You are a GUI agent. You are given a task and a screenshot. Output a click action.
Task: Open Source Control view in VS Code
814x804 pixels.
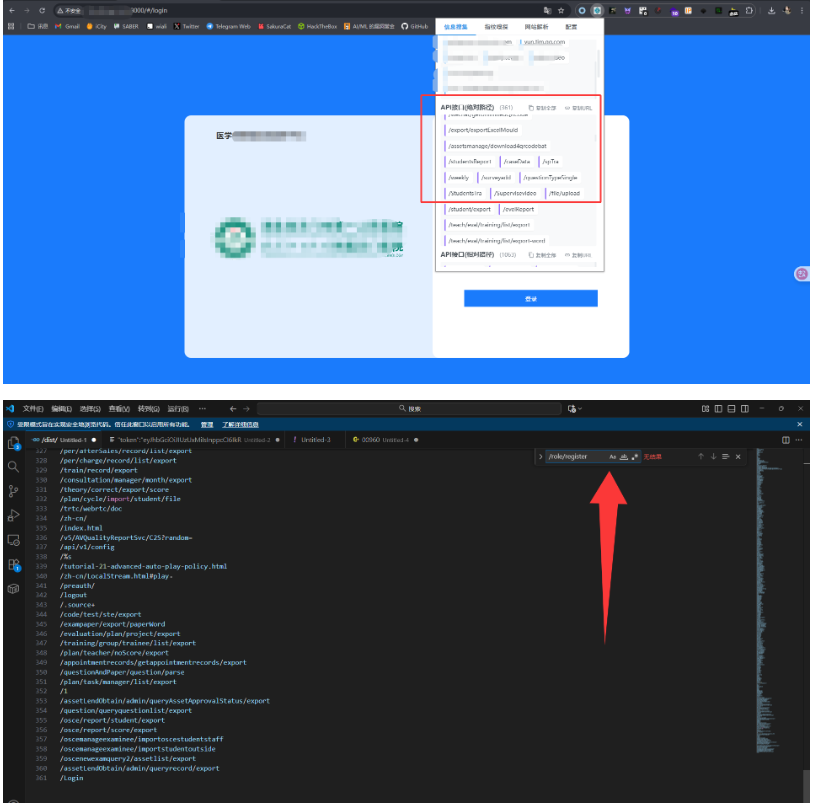(x=13, y=491)
